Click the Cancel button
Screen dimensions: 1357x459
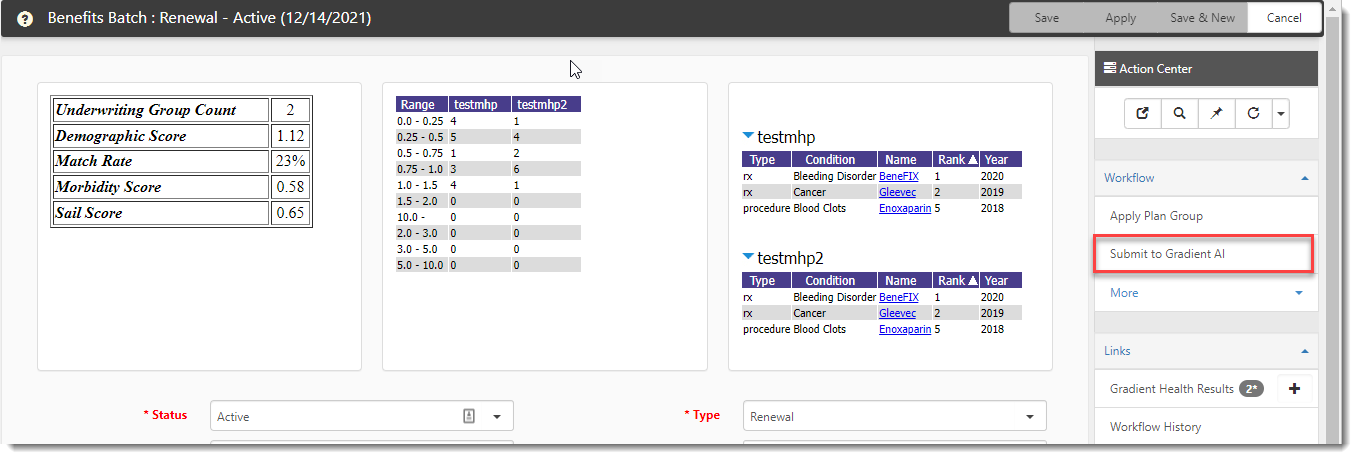tap(1284, 18)
